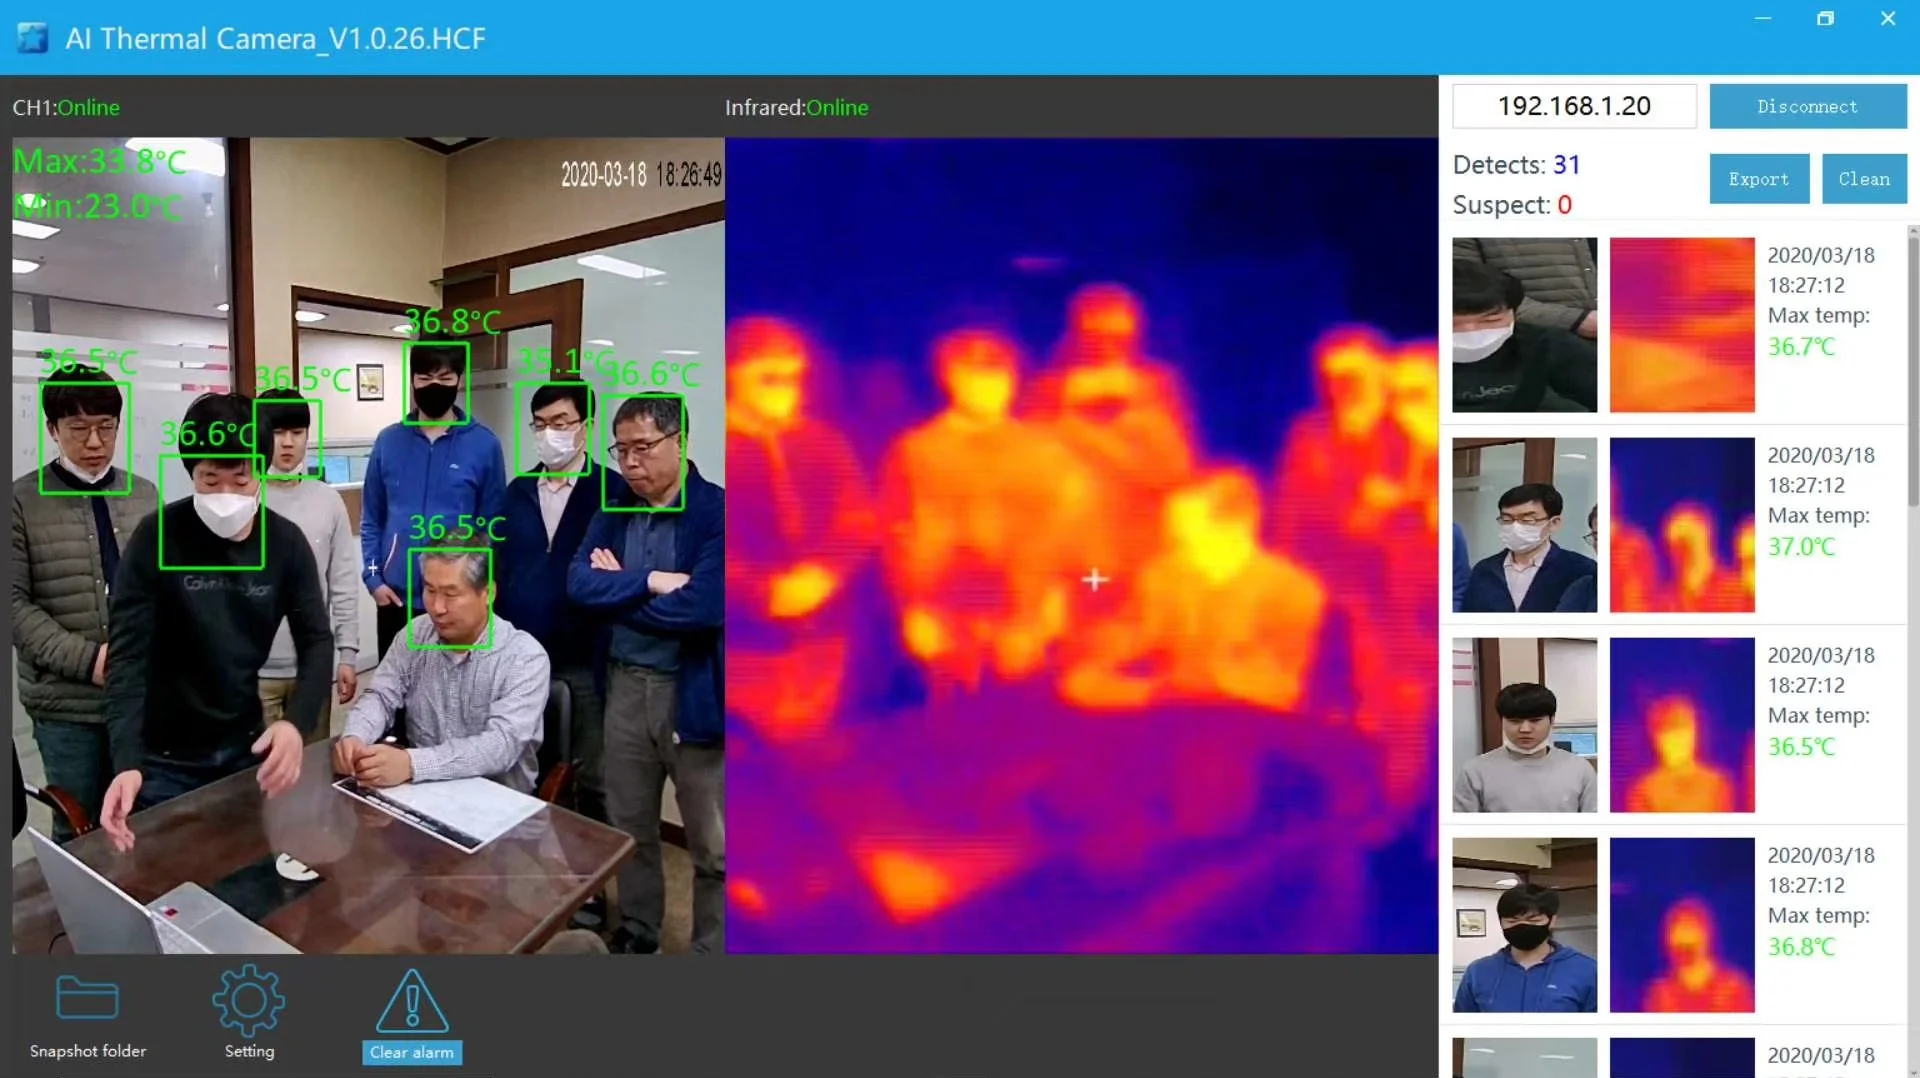Click the Snapshot folder label text
Viewport: 1920px width, 1078px height.
88,1051
